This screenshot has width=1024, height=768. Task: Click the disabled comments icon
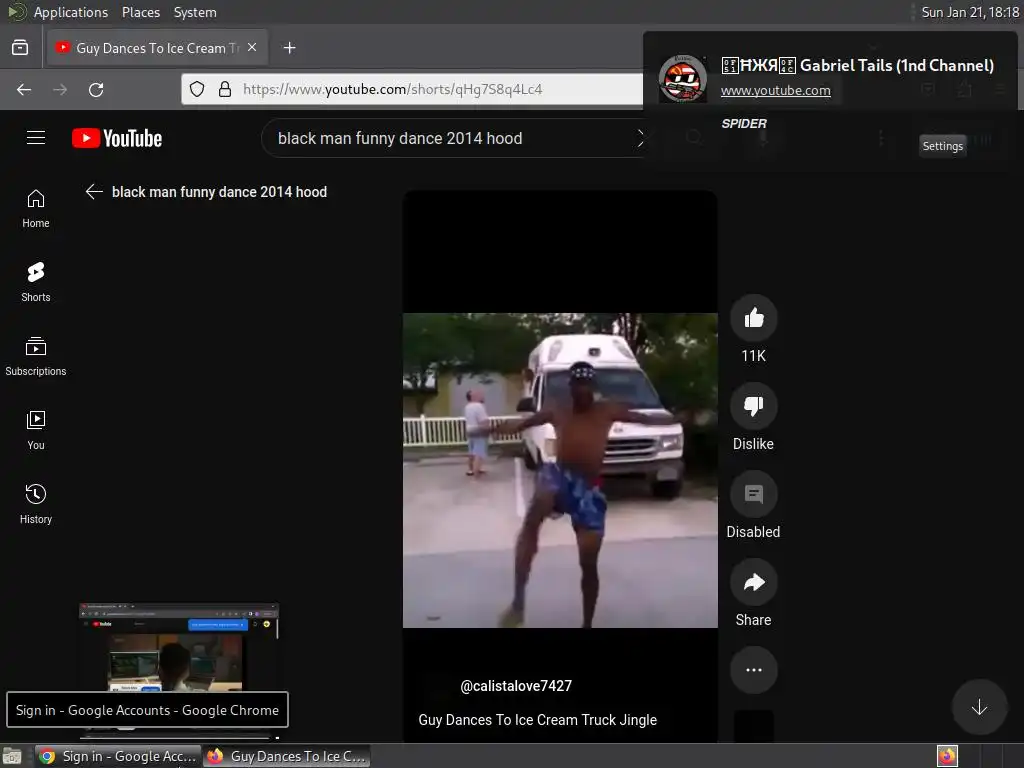[754, 494]
